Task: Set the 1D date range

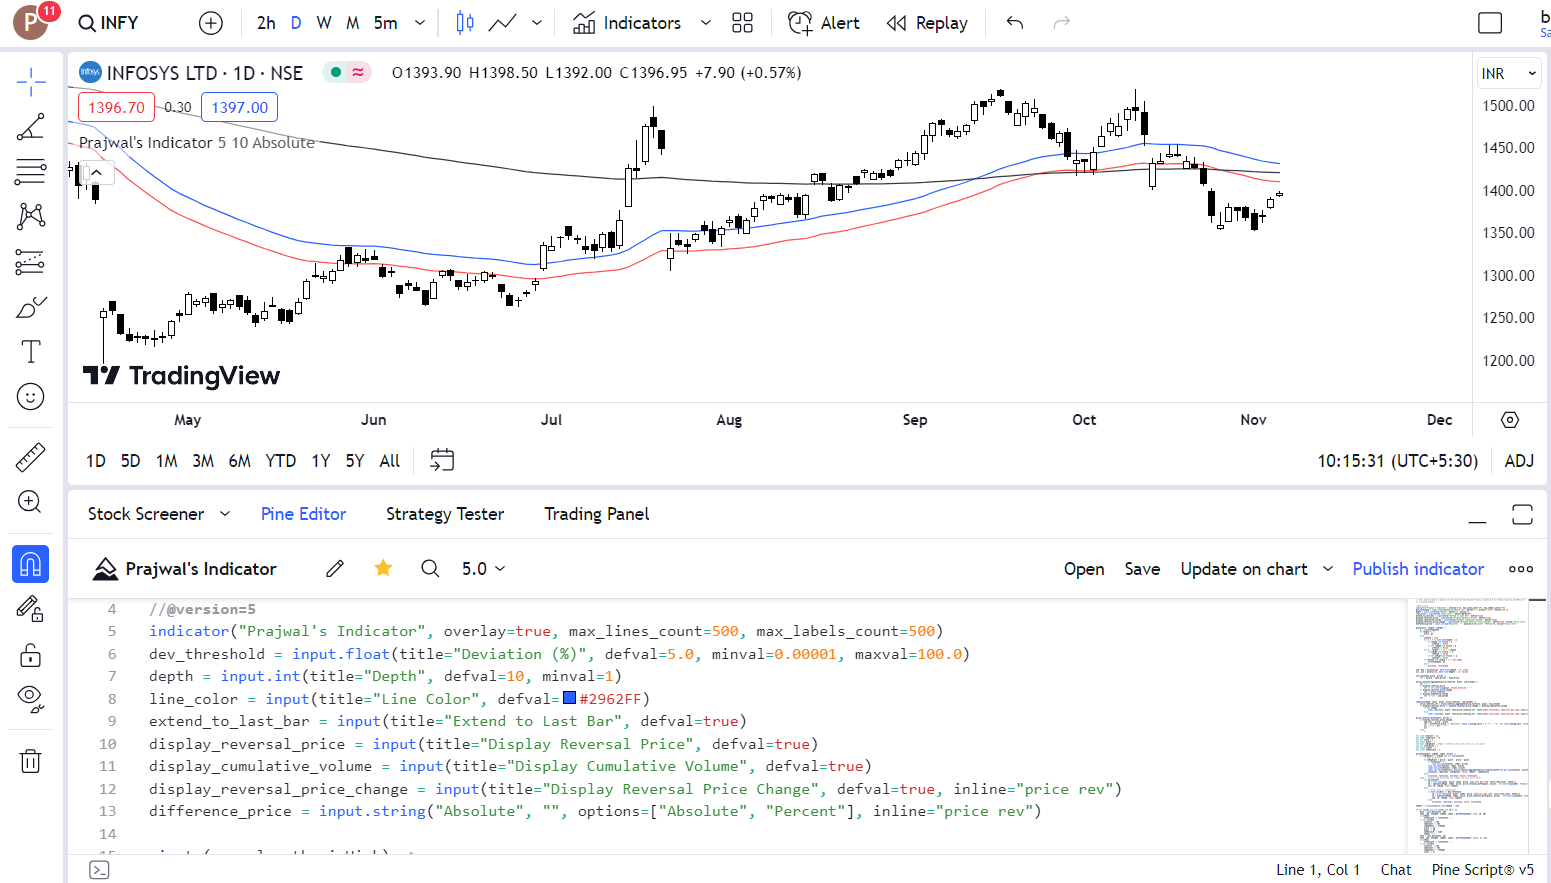Action: (96, 461)
